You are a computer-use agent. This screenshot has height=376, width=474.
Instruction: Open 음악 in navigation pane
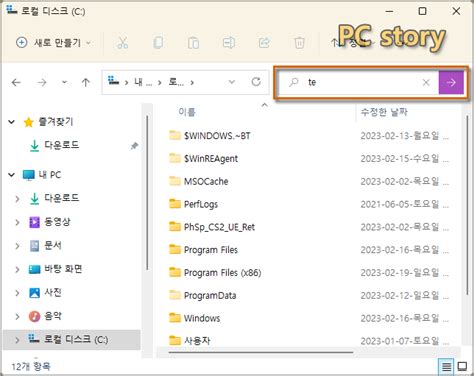tap(45, 316)
